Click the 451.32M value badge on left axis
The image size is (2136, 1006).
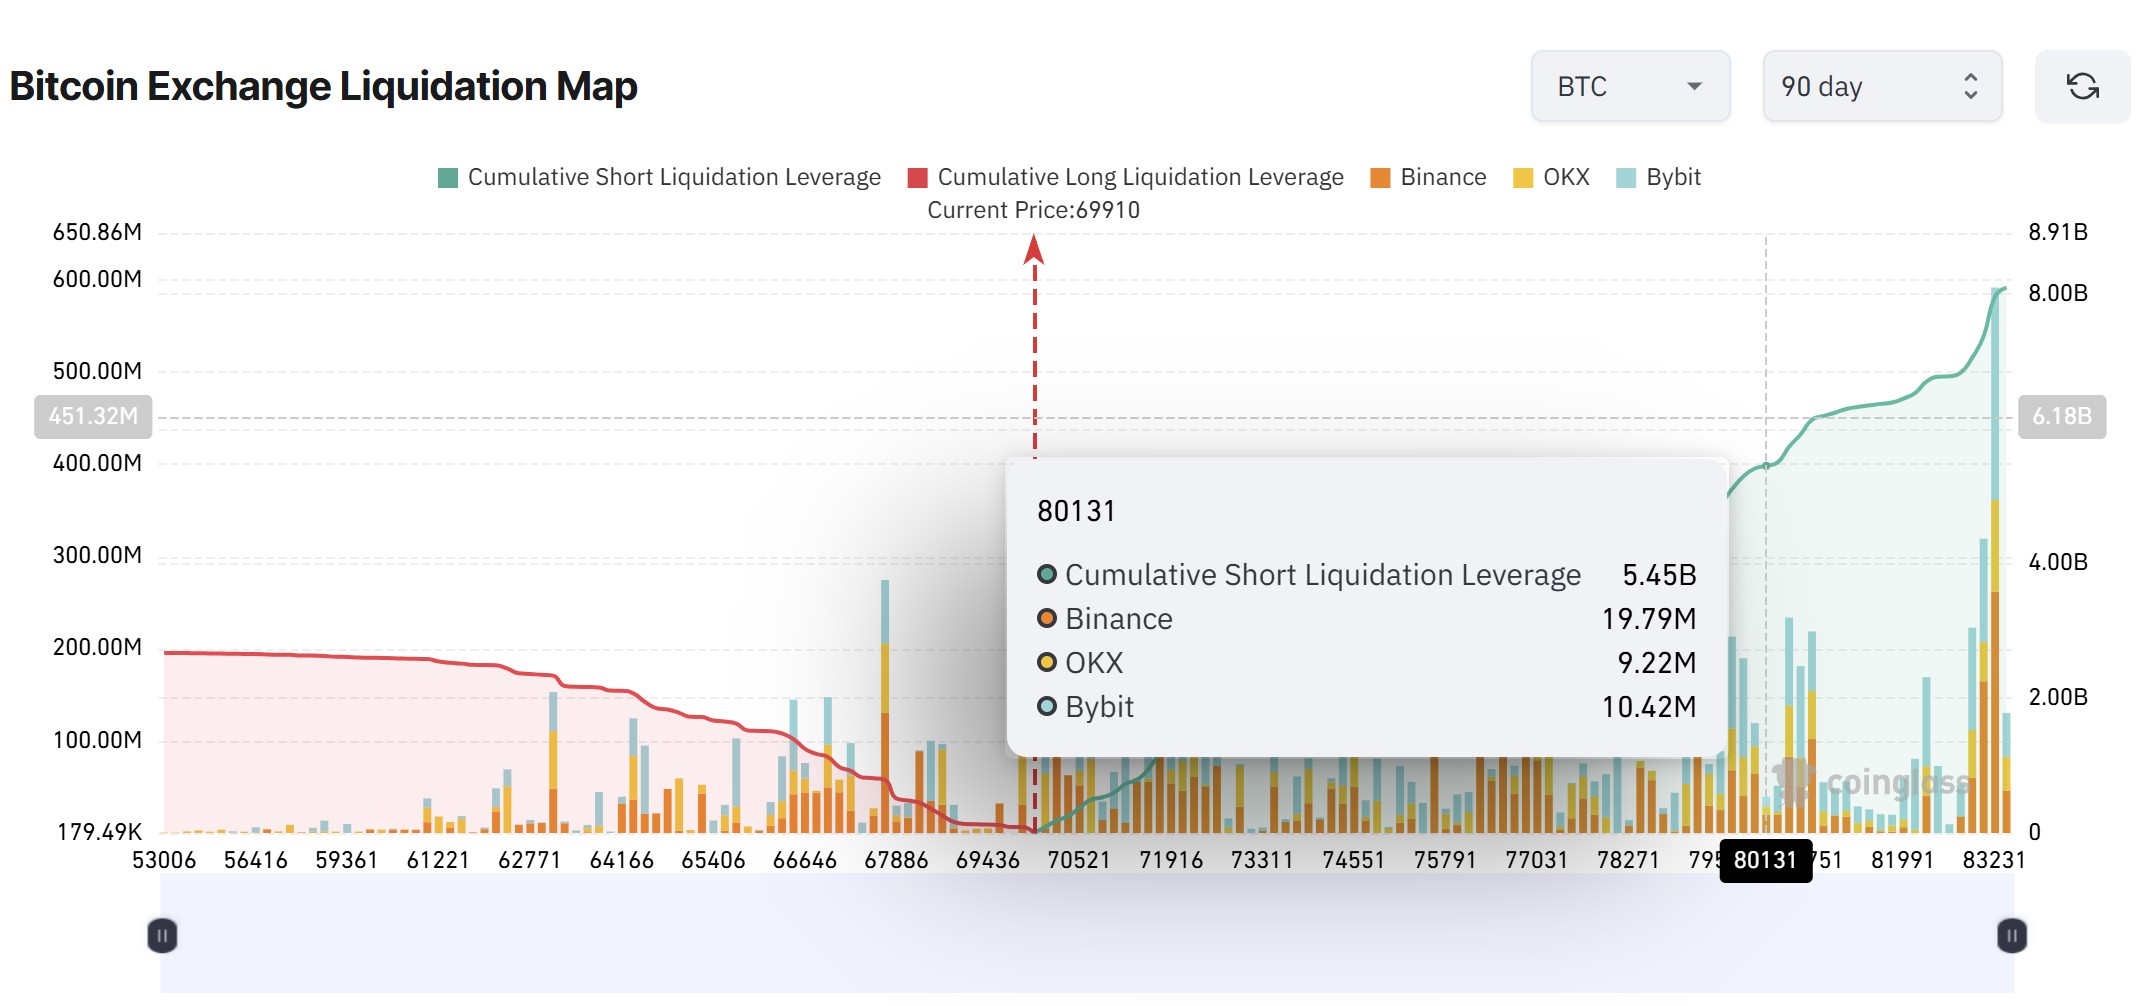92,418
